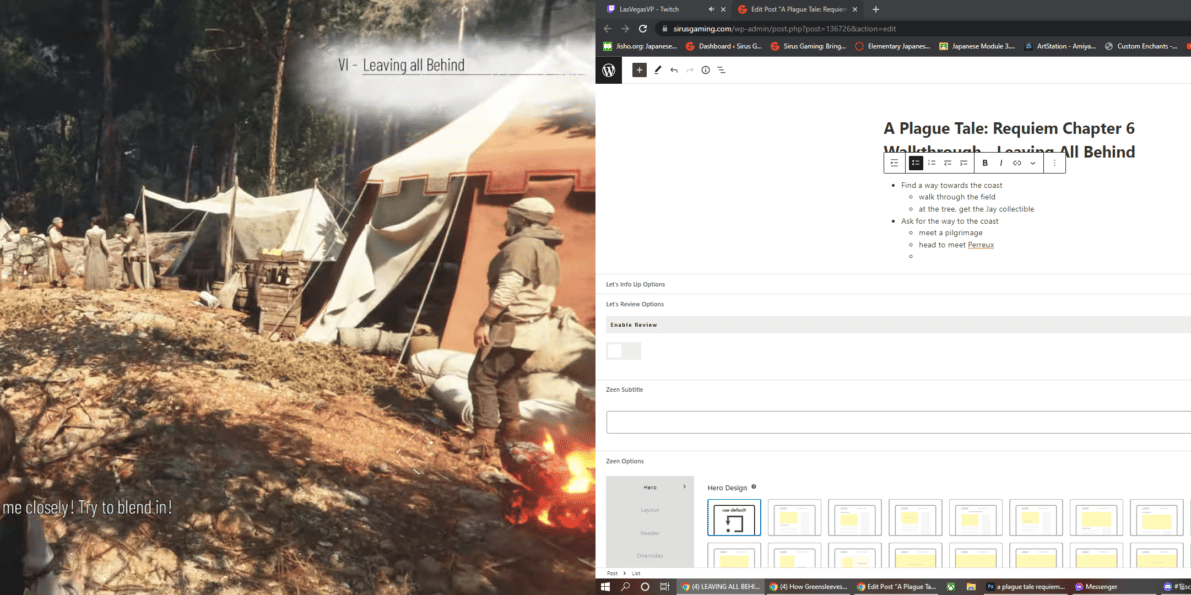Viewport: 1191px width, 595px height.
Task: Click the Hero Design help question icon
Action: (753, 487)
